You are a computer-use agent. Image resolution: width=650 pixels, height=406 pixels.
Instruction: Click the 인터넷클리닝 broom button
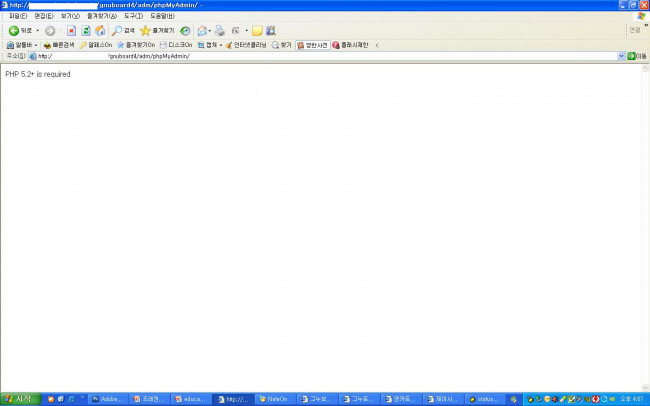tap(246, 45)
